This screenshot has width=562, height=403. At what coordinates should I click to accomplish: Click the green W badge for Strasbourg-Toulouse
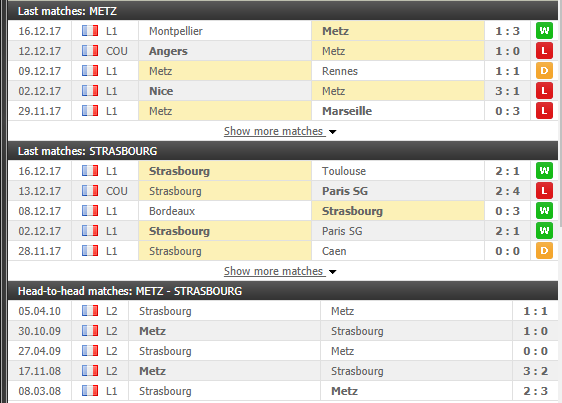(544, 171)
